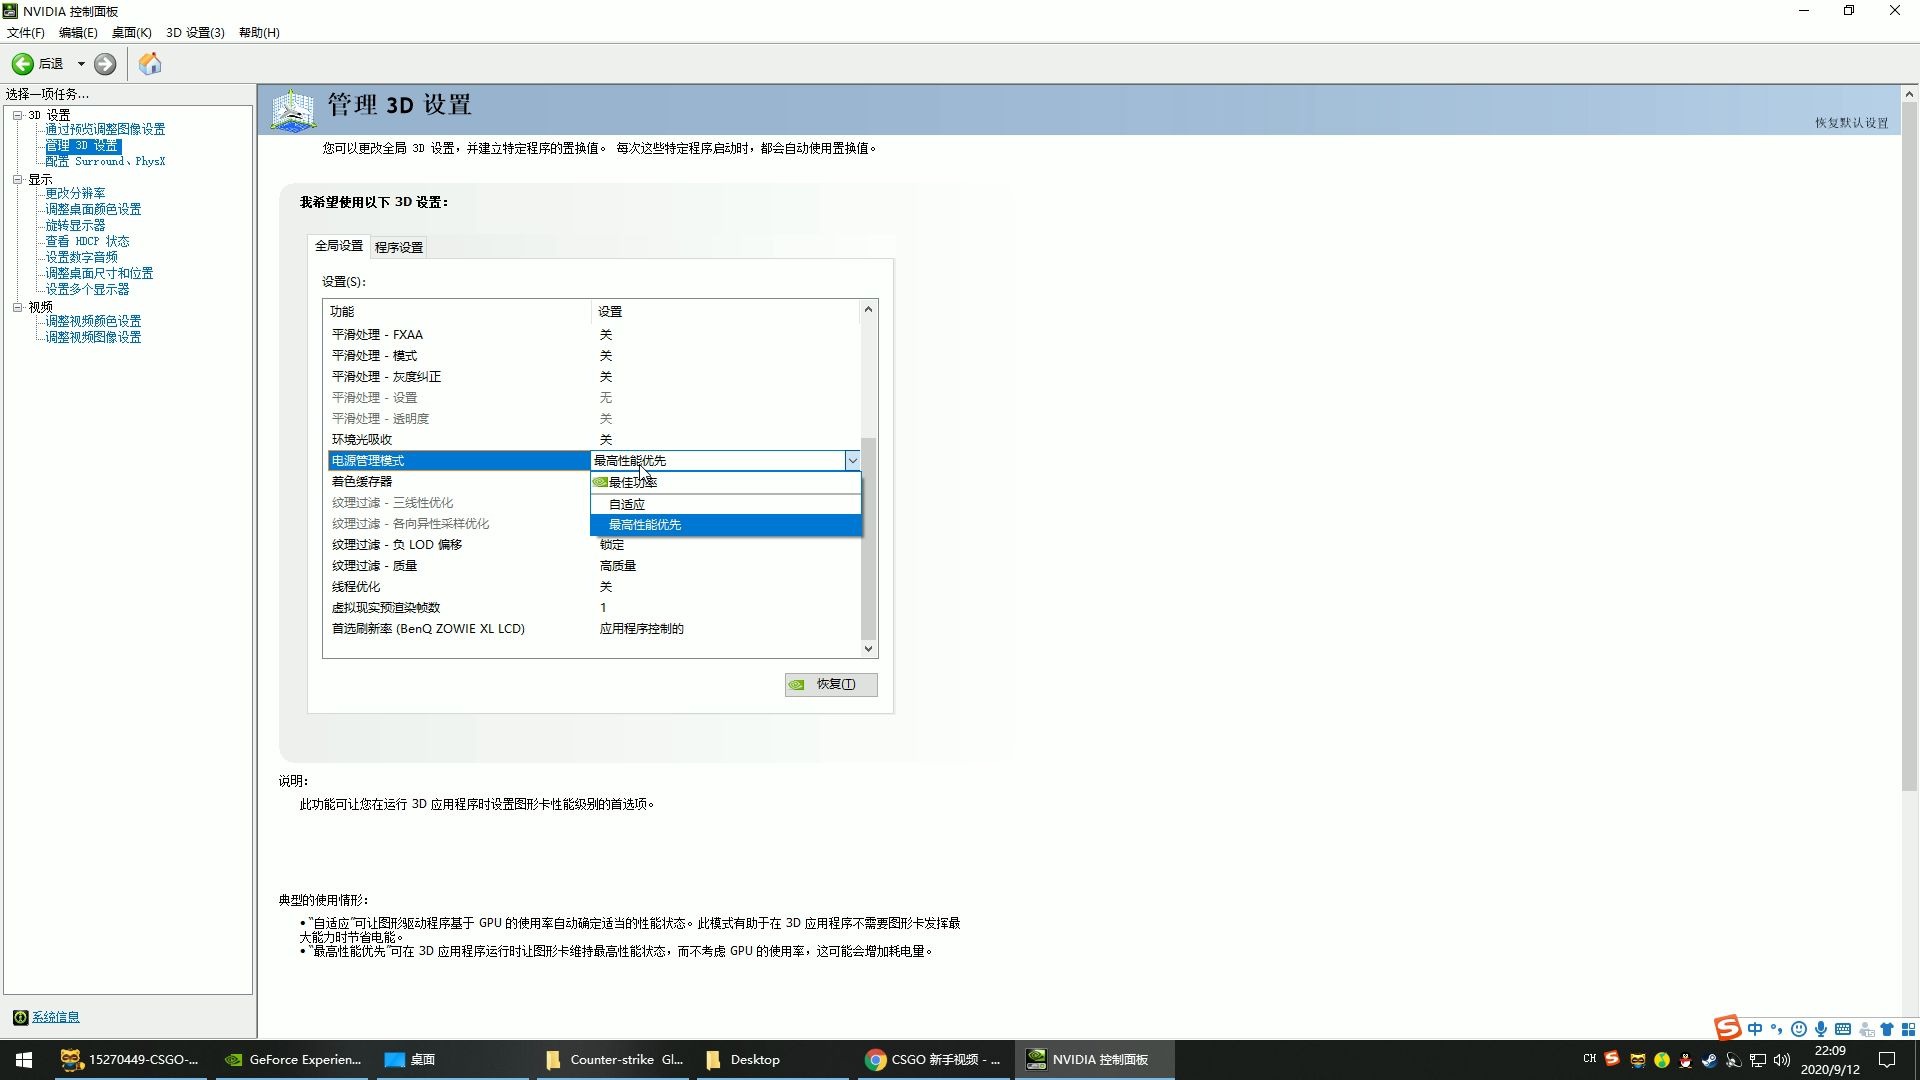Image resolution: width=1920 pixels, height=1080 pixels.
Task: Open the 帮助(H) menu
Action: (x=259, y=32)
